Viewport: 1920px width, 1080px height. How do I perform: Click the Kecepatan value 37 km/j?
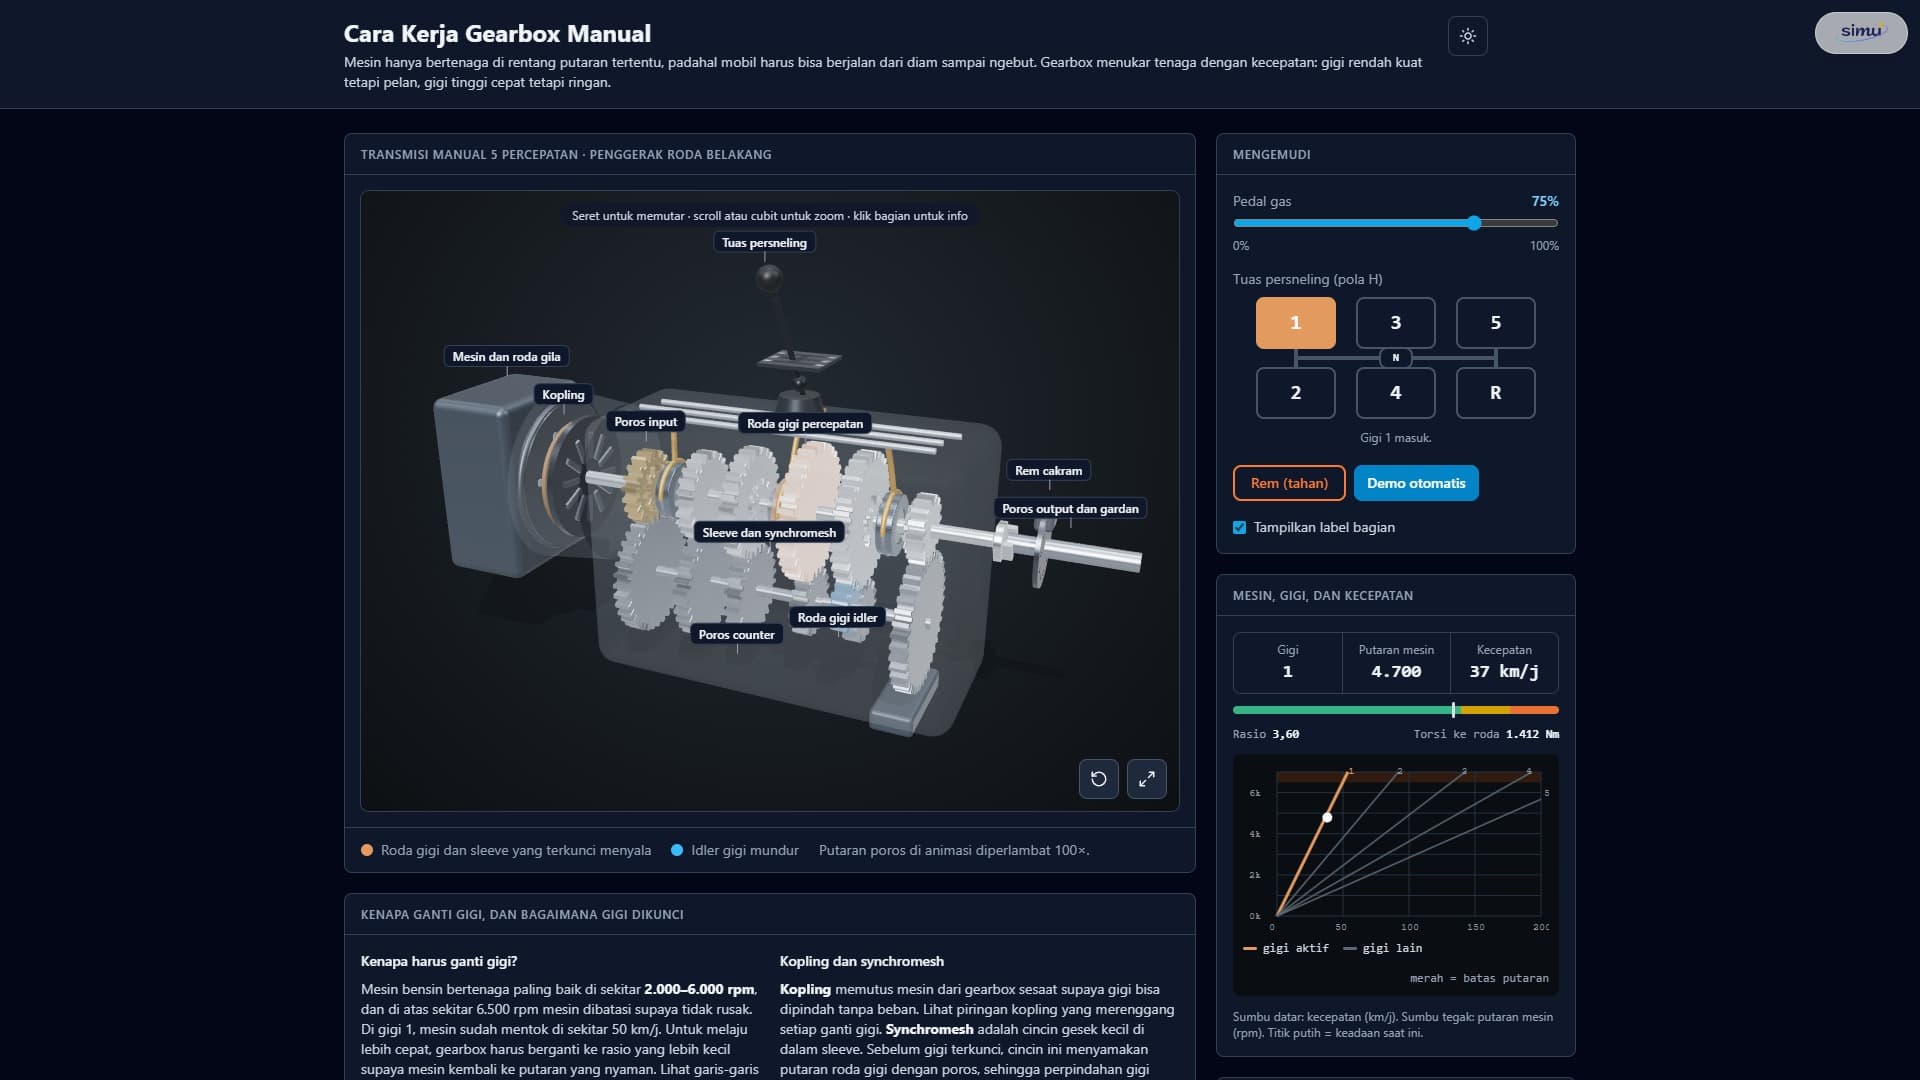tap(1503, 672)
